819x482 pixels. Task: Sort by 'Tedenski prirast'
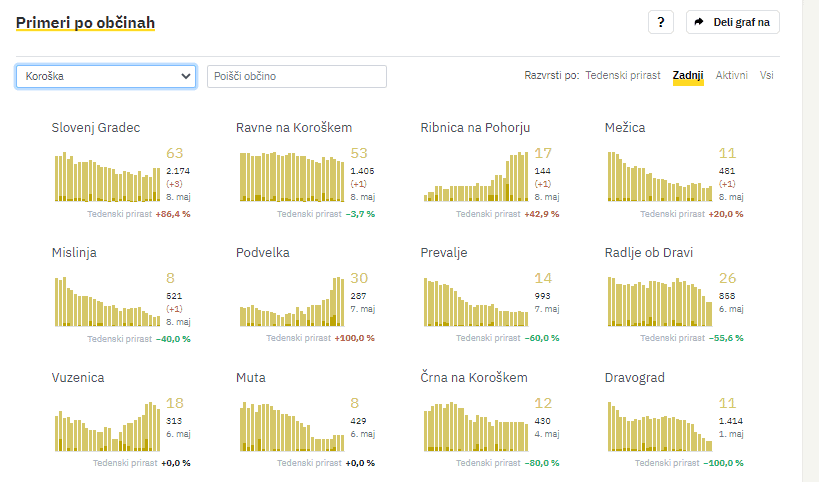click(622, 75)
